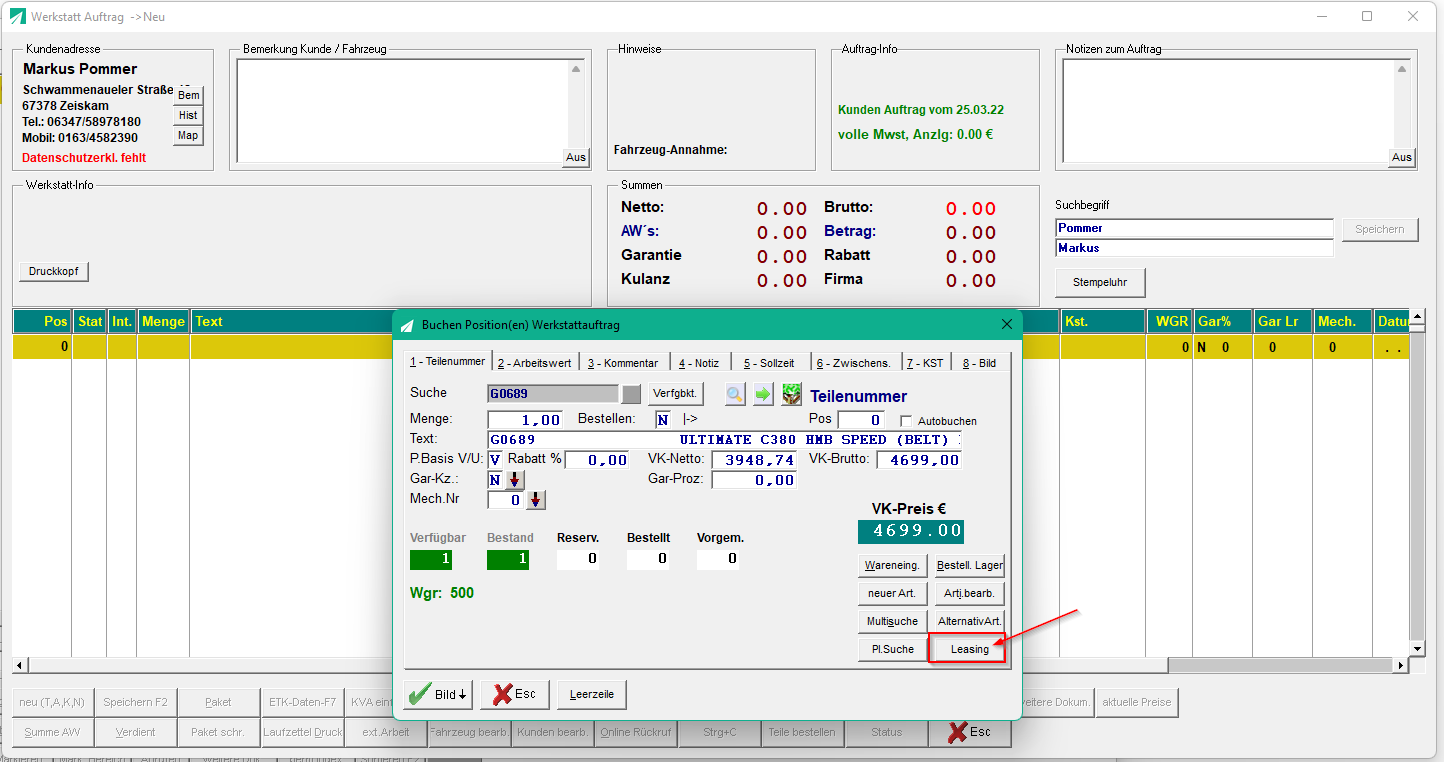The width and height of the screenshot is (1444, 762).
Task: Click into the Rabatt % input field
Action: pos(597,460)
